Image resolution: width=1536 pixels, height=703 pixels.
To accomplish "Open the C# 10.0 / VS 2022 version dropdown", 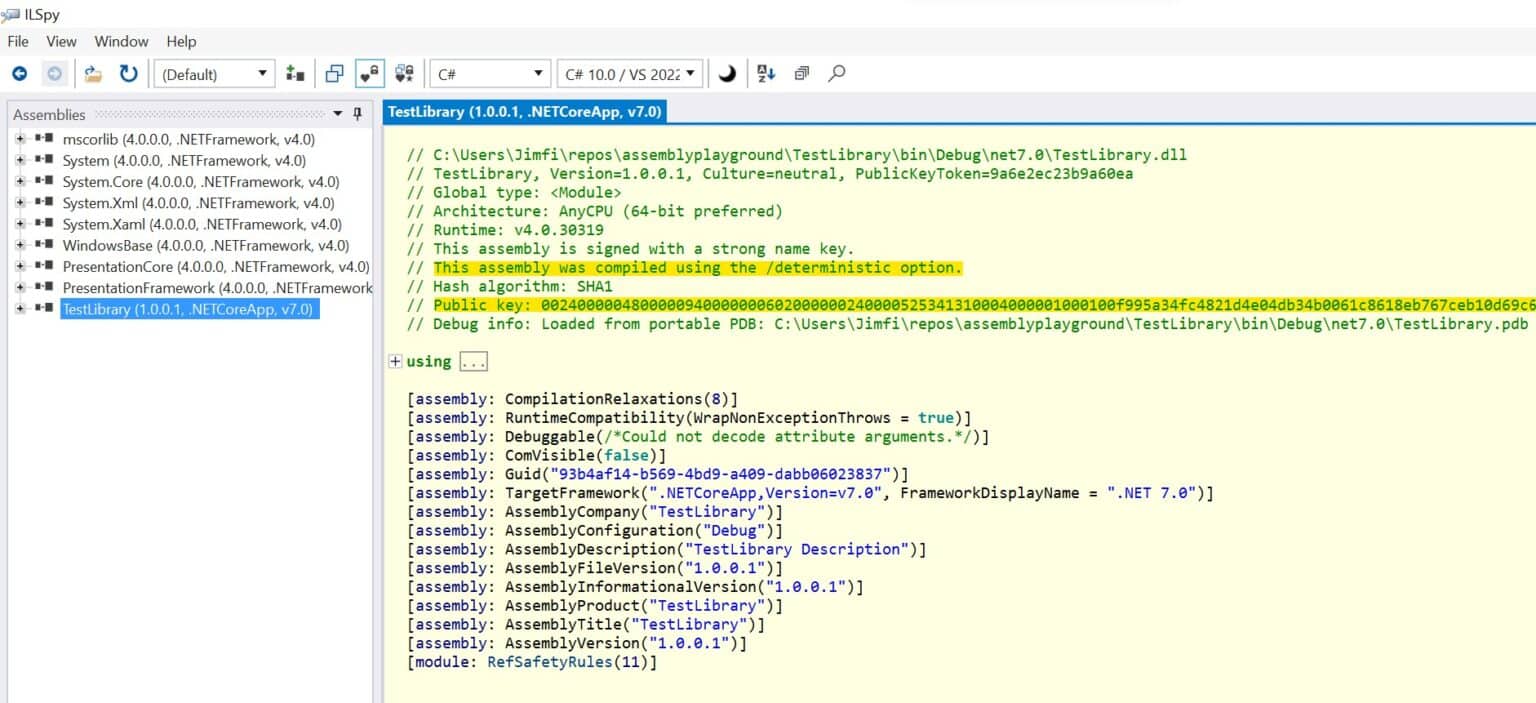I will tap(629, 74).
